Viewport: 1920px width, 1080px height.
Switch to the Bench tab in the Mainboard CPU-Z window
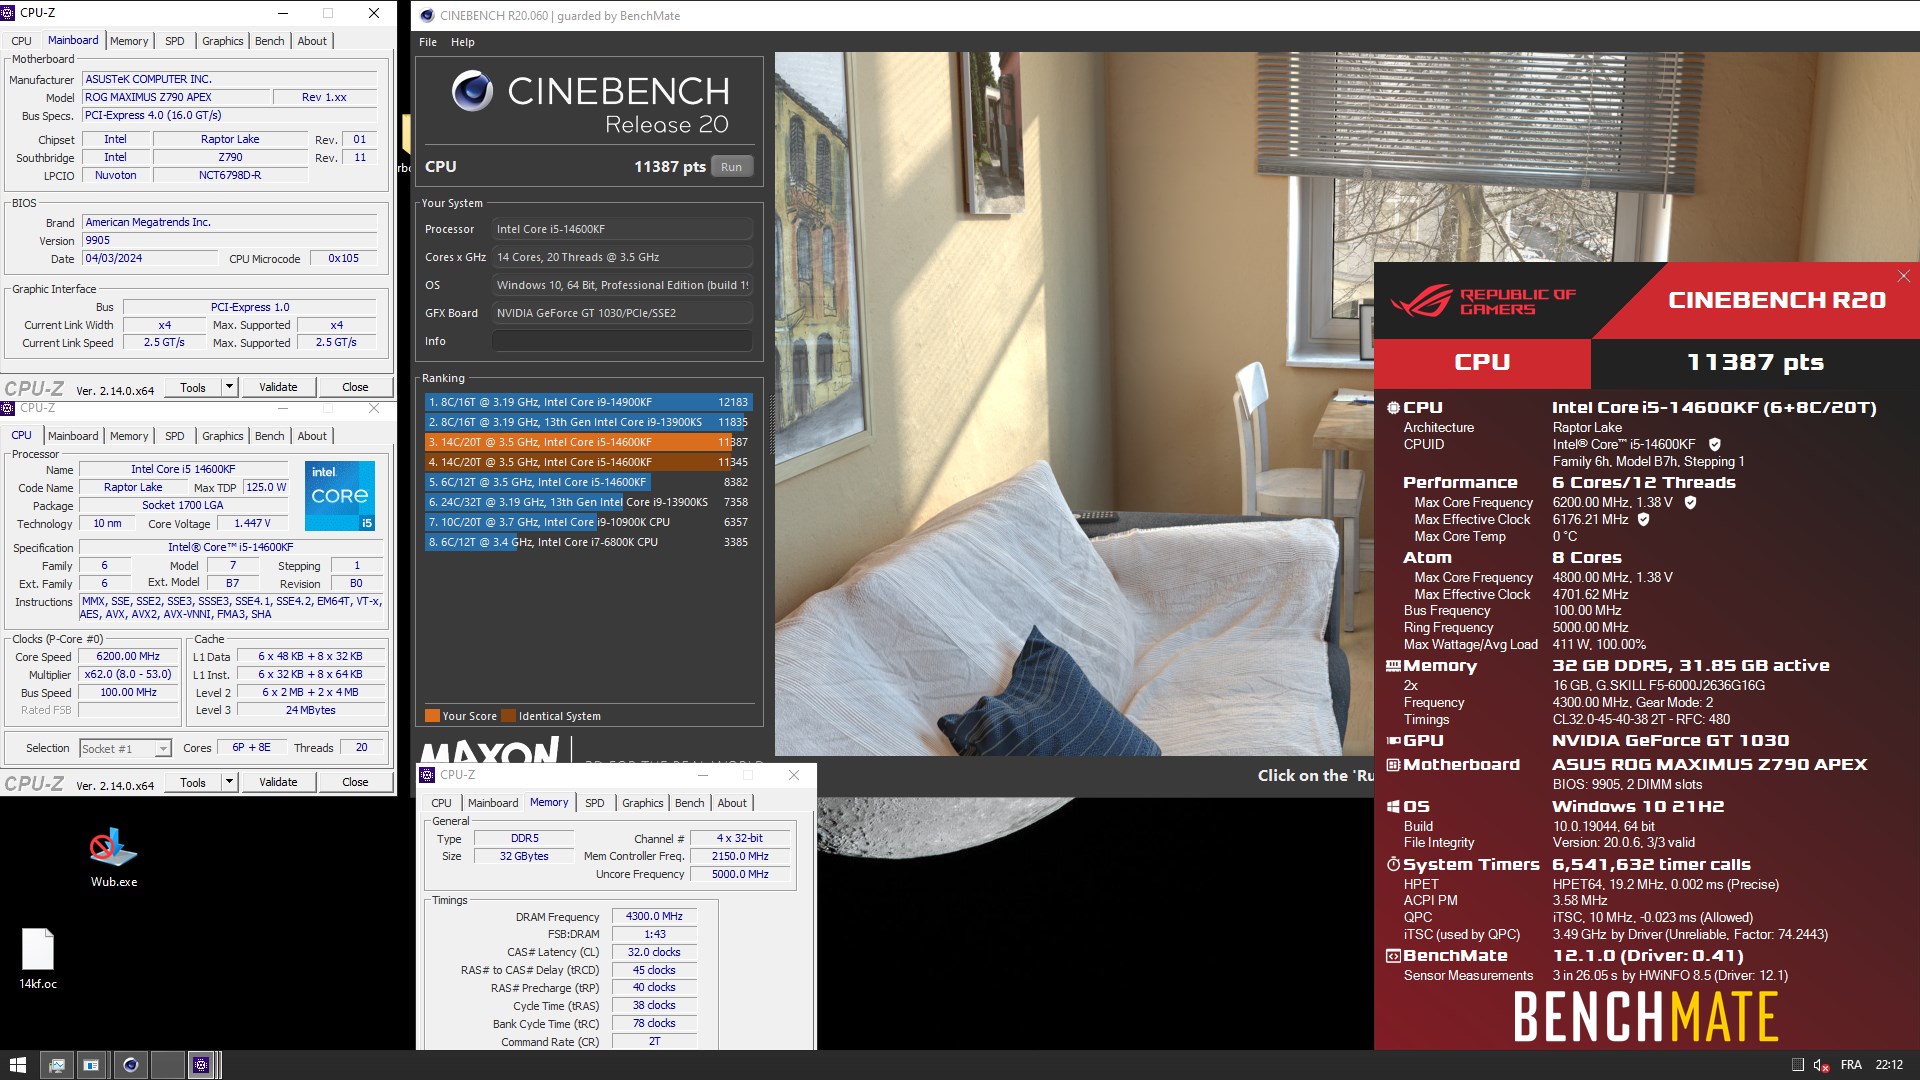(270, 41)
